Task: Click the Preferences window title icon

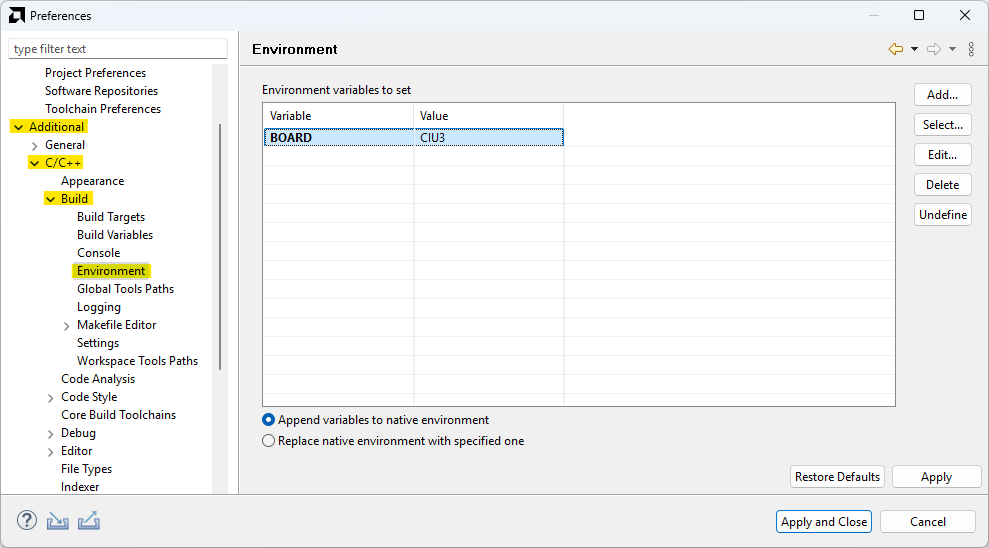Action: [17, 15]
